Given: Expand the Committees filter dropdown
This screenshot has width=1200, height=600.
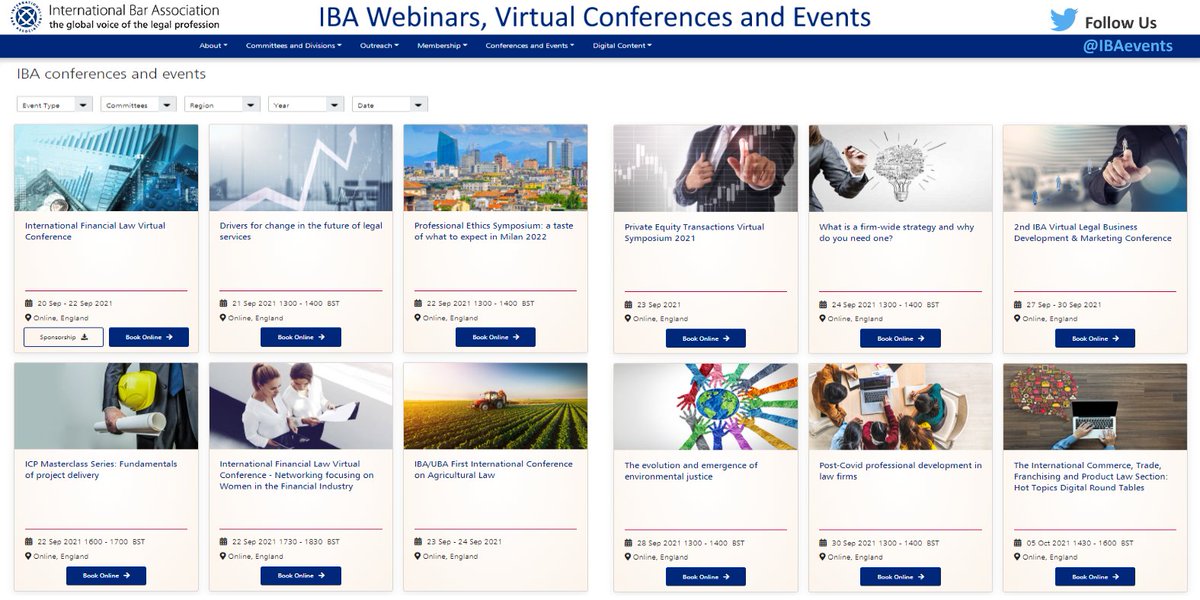Looking at the screenshot, I should [x=139, y=104].
